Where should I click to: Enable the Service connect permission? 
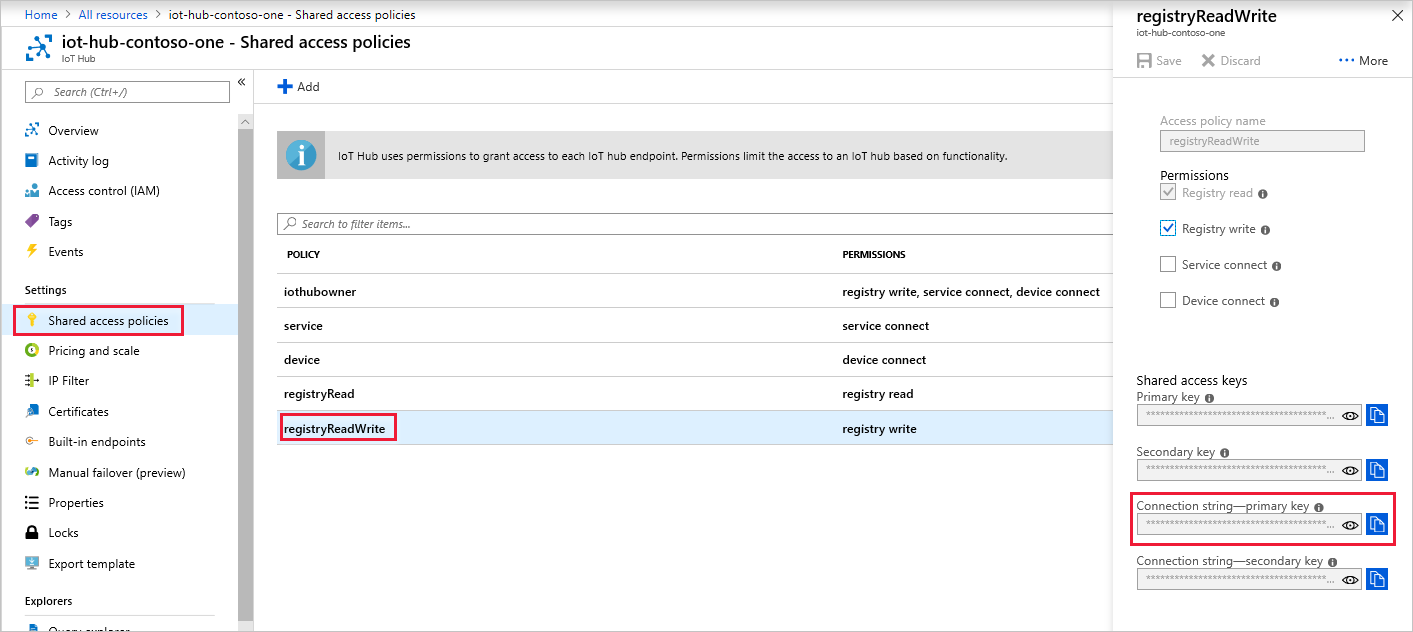click(x=1167, y=265)
